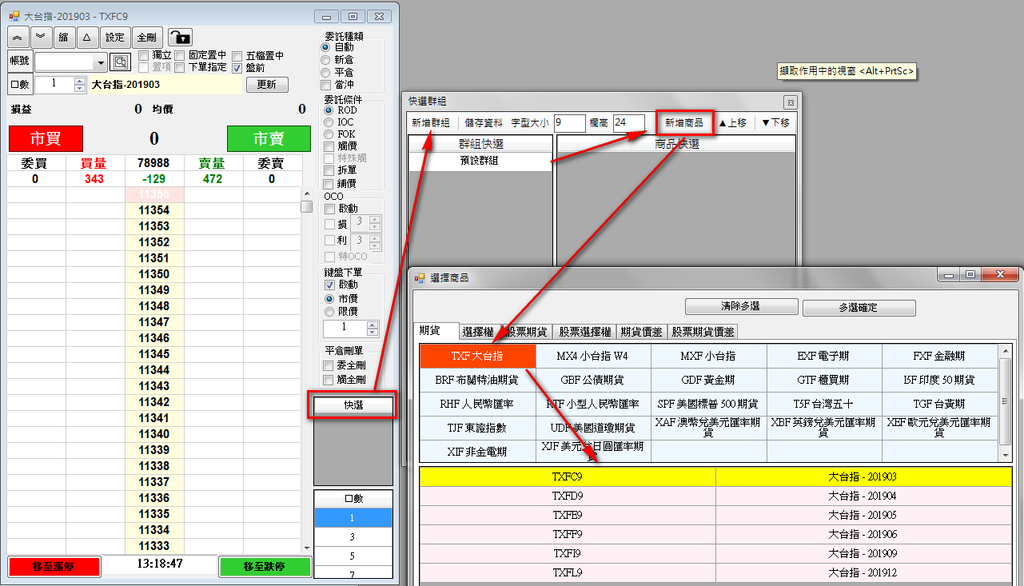Switch to the 選擇權 tab
The width and height of the screenshot is (1024, 586).
tap(477, 332)
